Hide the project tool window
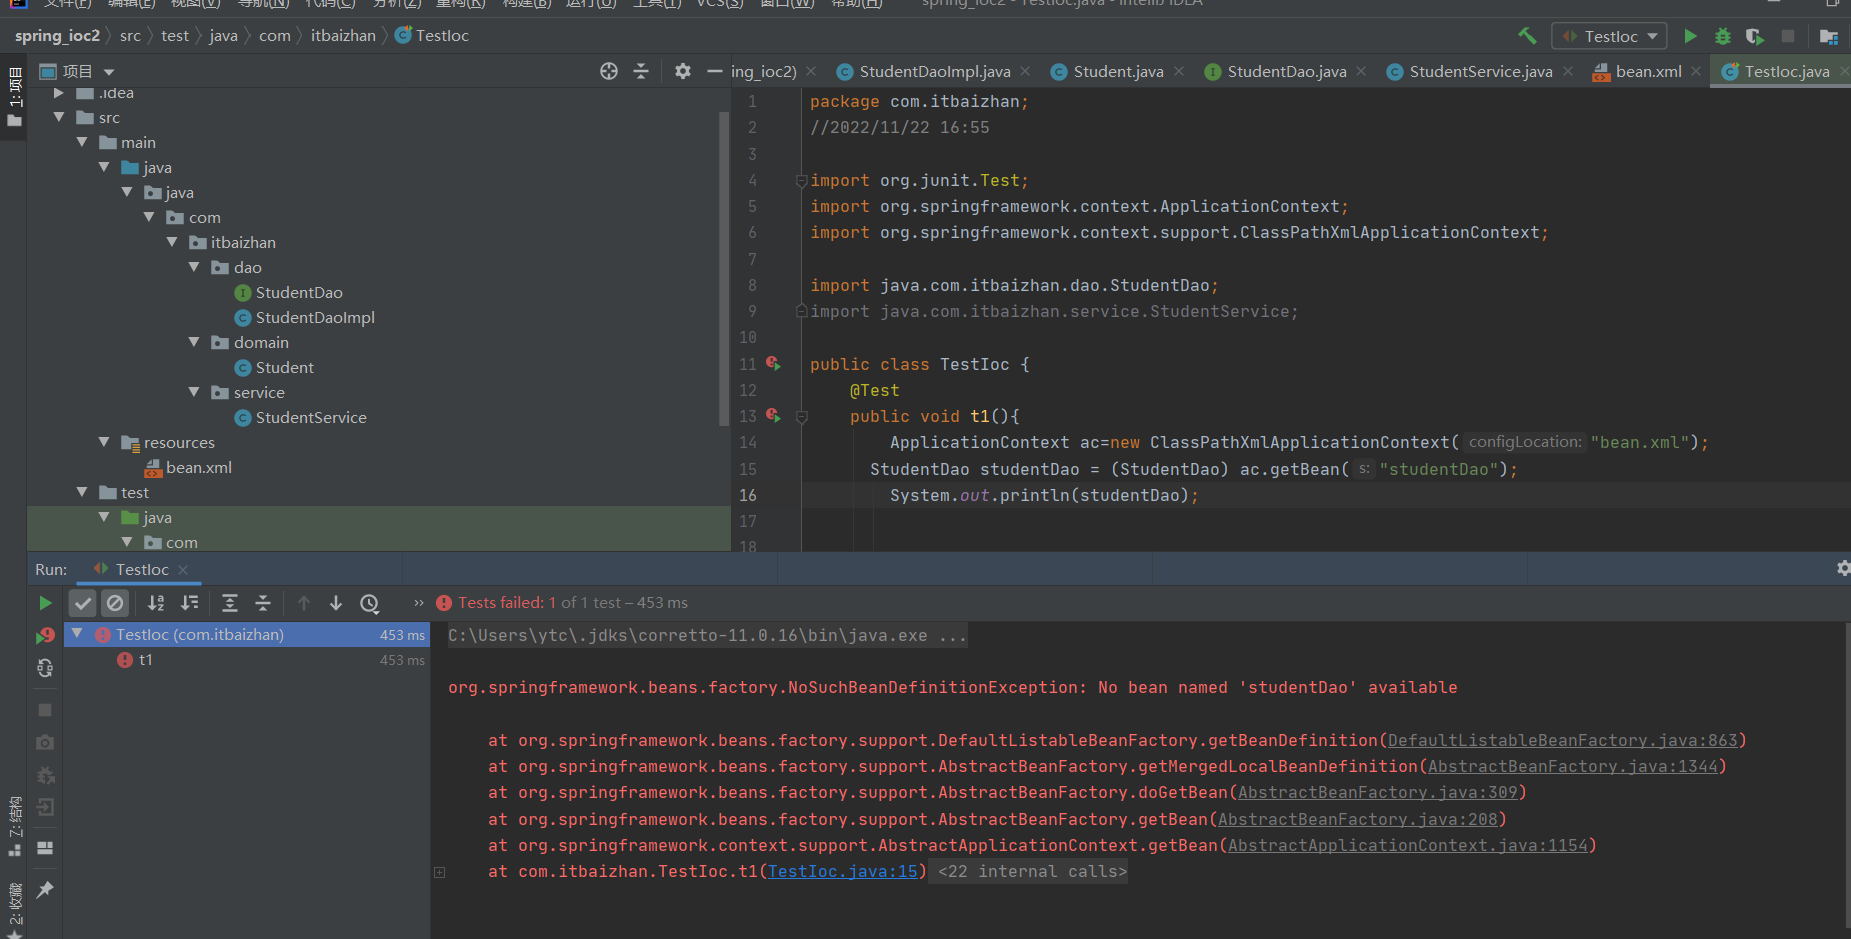 pos(714,71)
